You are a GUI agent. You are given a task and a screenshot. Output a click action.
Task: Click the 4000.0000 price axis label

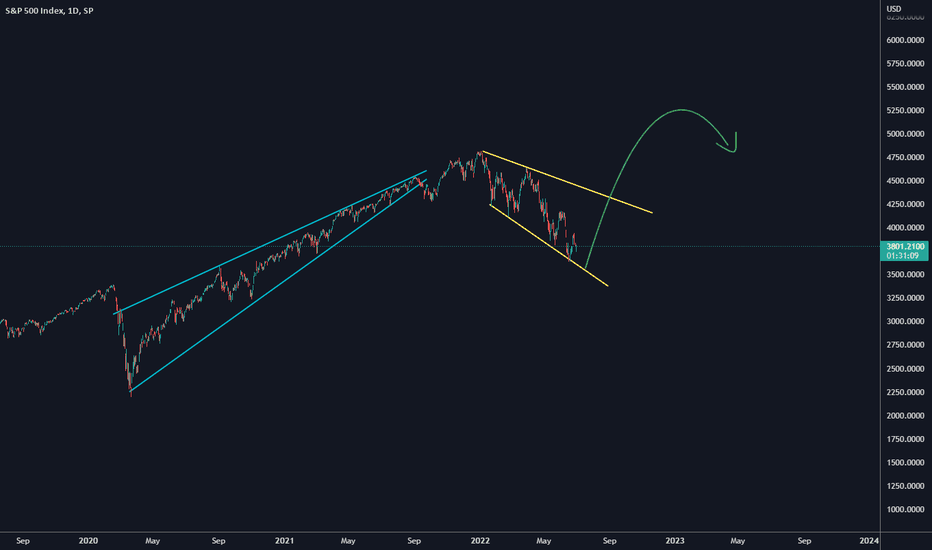[905, 227]
